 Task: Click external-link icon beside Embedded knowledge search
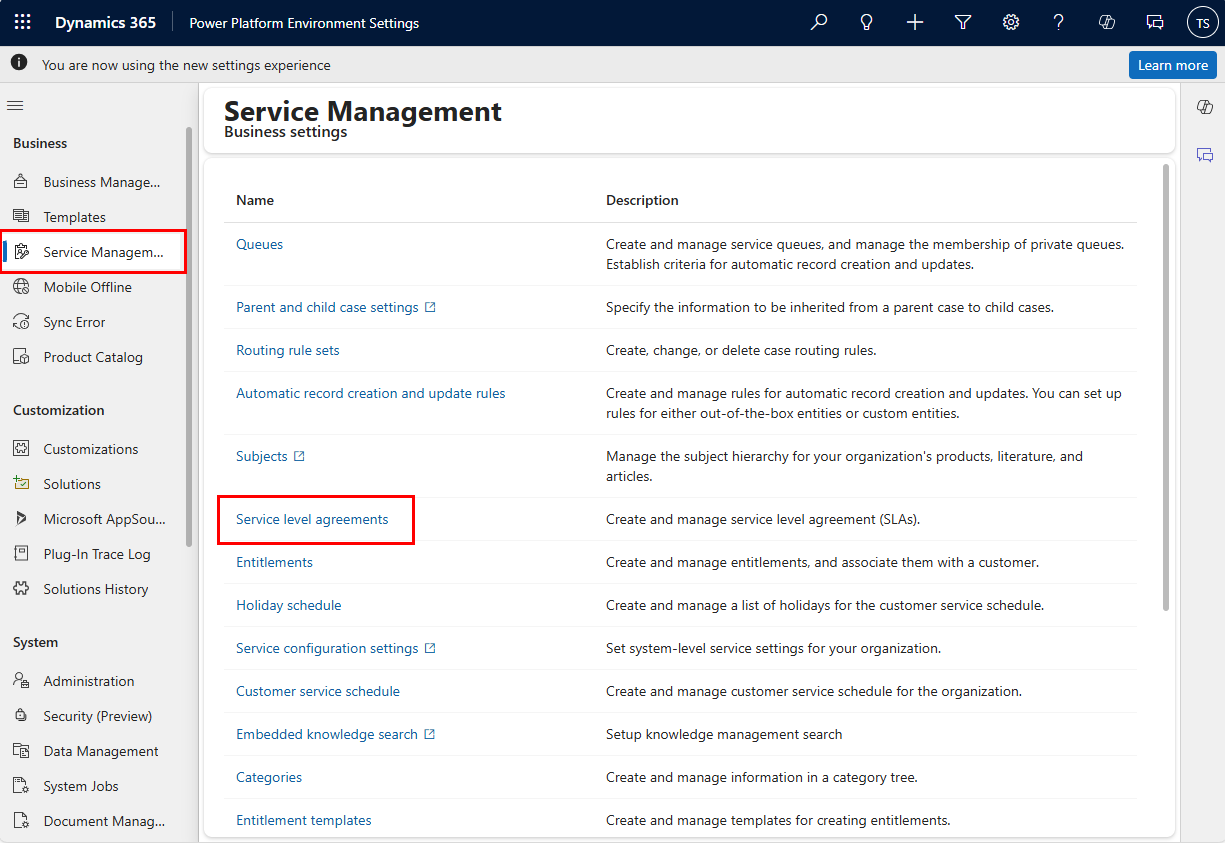click(x=429, y=734)
